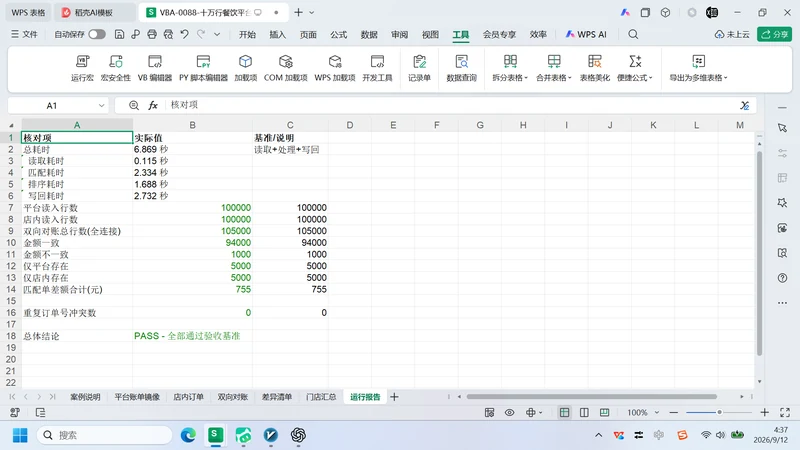Click cell with PASS - 全部通过验收基准
Viewport: 800px width, 450px height.
[x=192, y=336]
